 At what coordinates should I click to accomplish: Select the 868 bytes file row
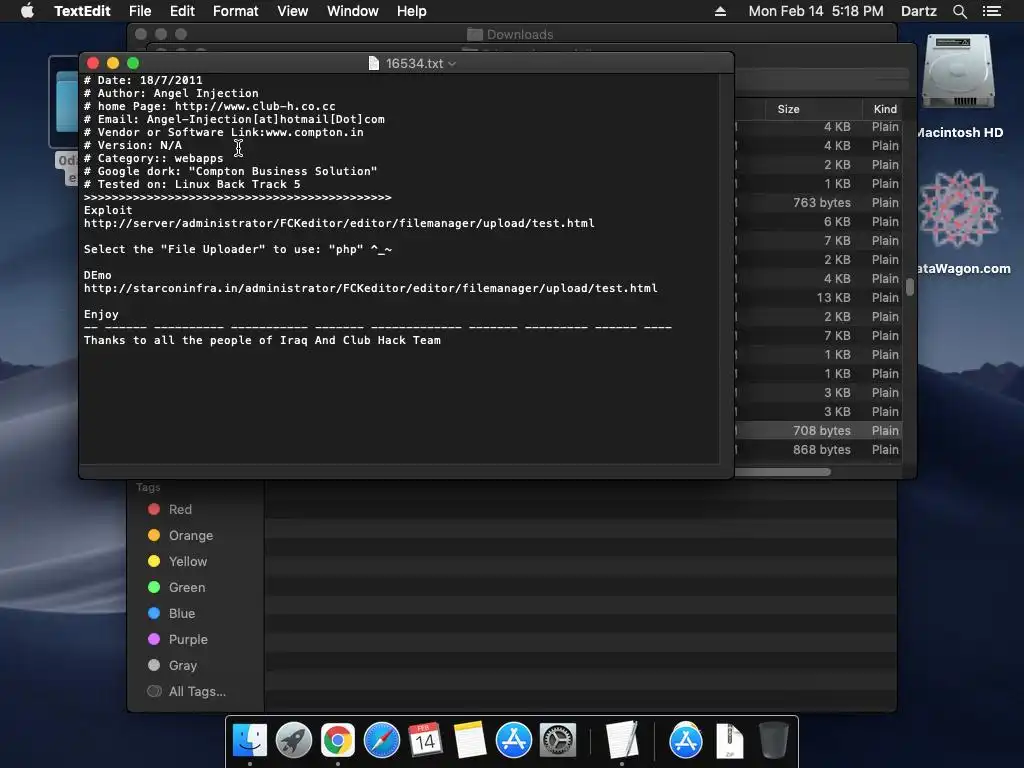click(x=819, y=450)
